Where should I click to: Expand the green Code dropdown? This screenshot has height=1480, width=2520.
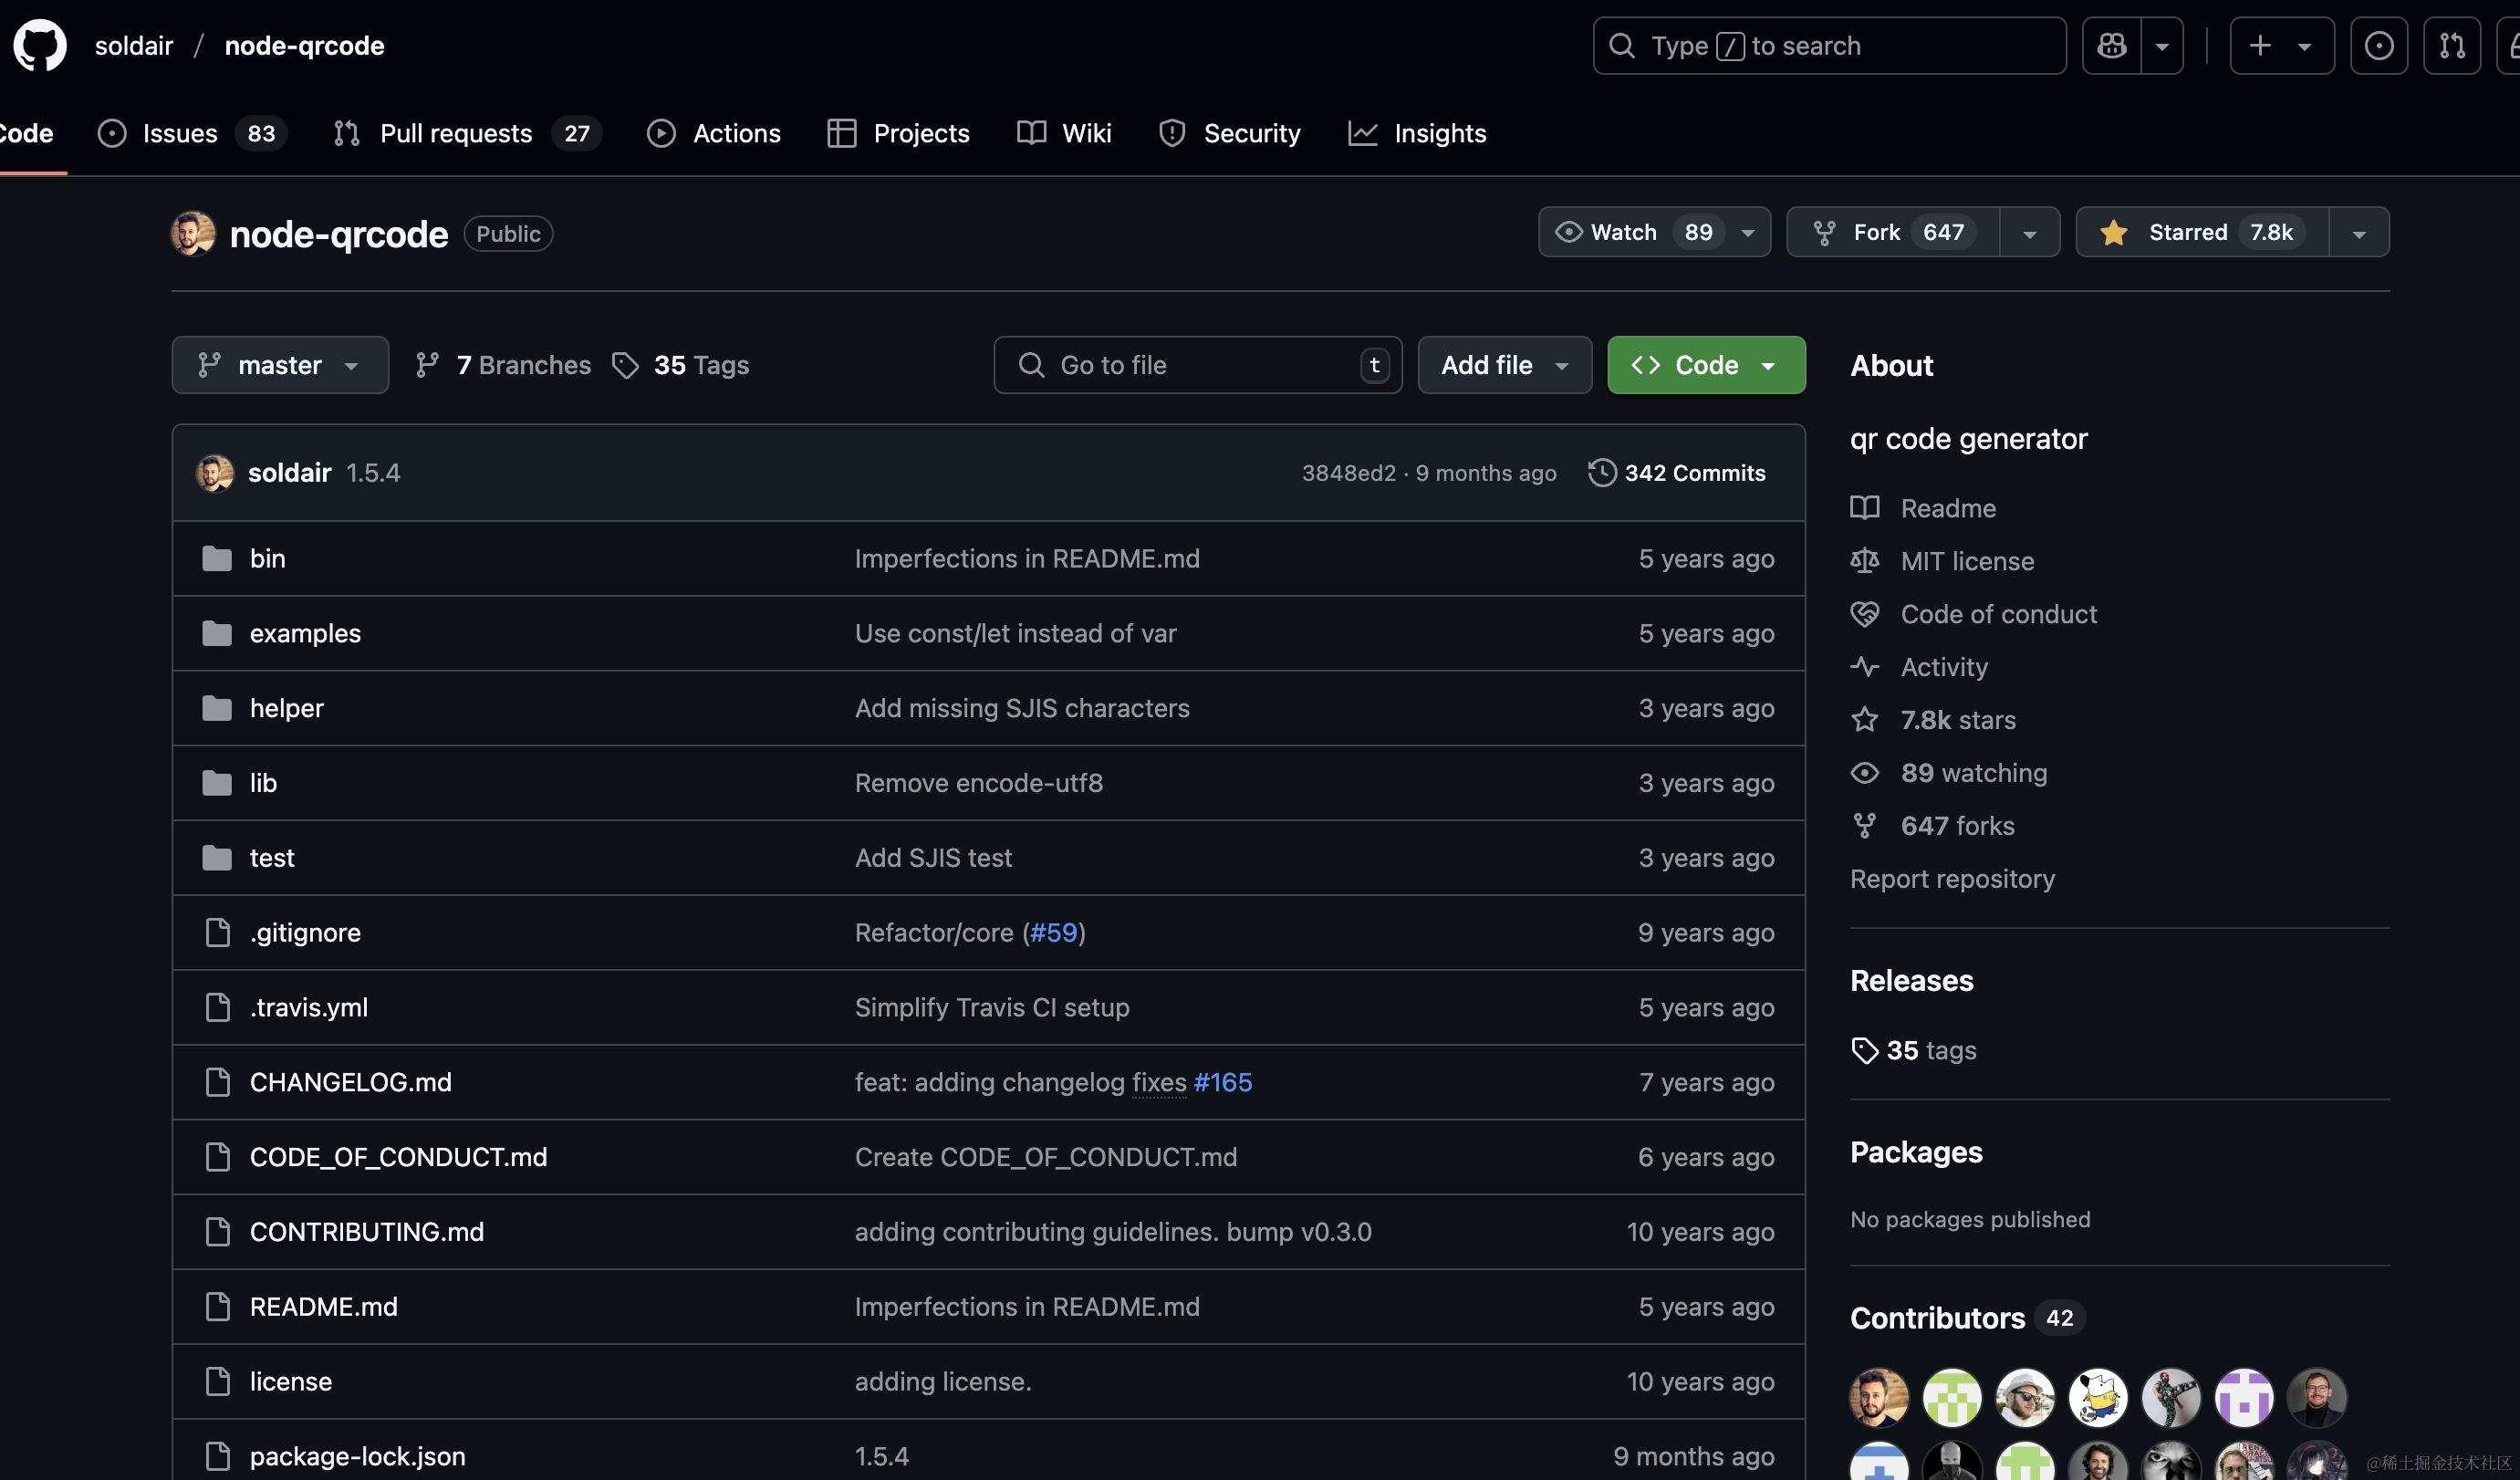coord(1706,365)
